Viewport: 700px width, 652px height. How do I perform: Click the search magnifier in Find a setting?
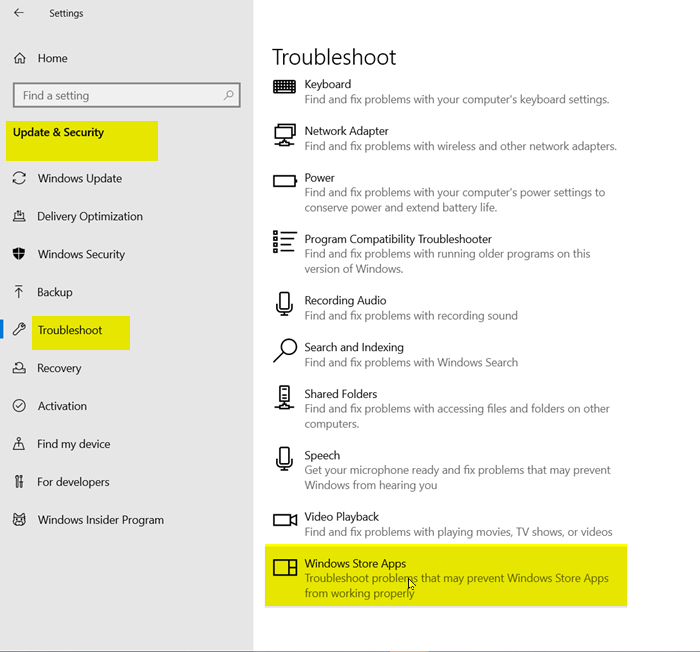tap(229, 95)
